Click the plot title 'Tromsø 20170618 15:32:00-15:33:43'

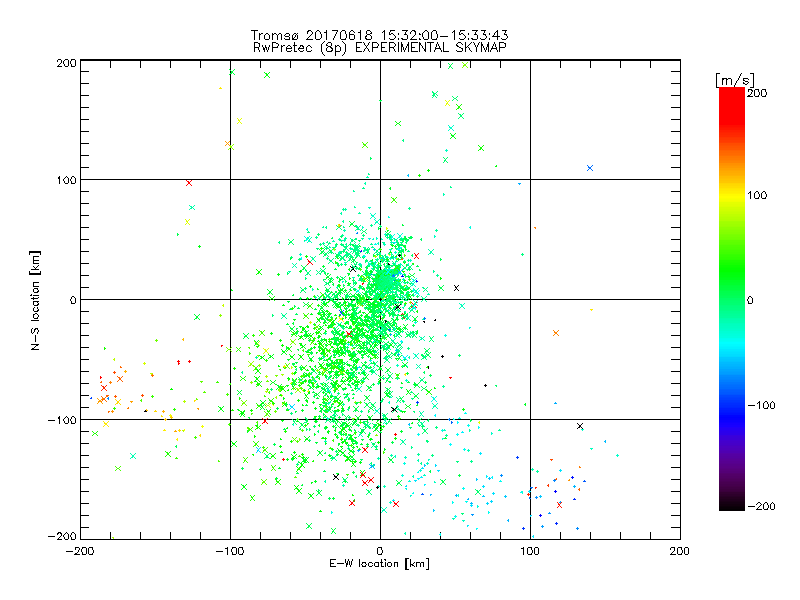point(380,35)
